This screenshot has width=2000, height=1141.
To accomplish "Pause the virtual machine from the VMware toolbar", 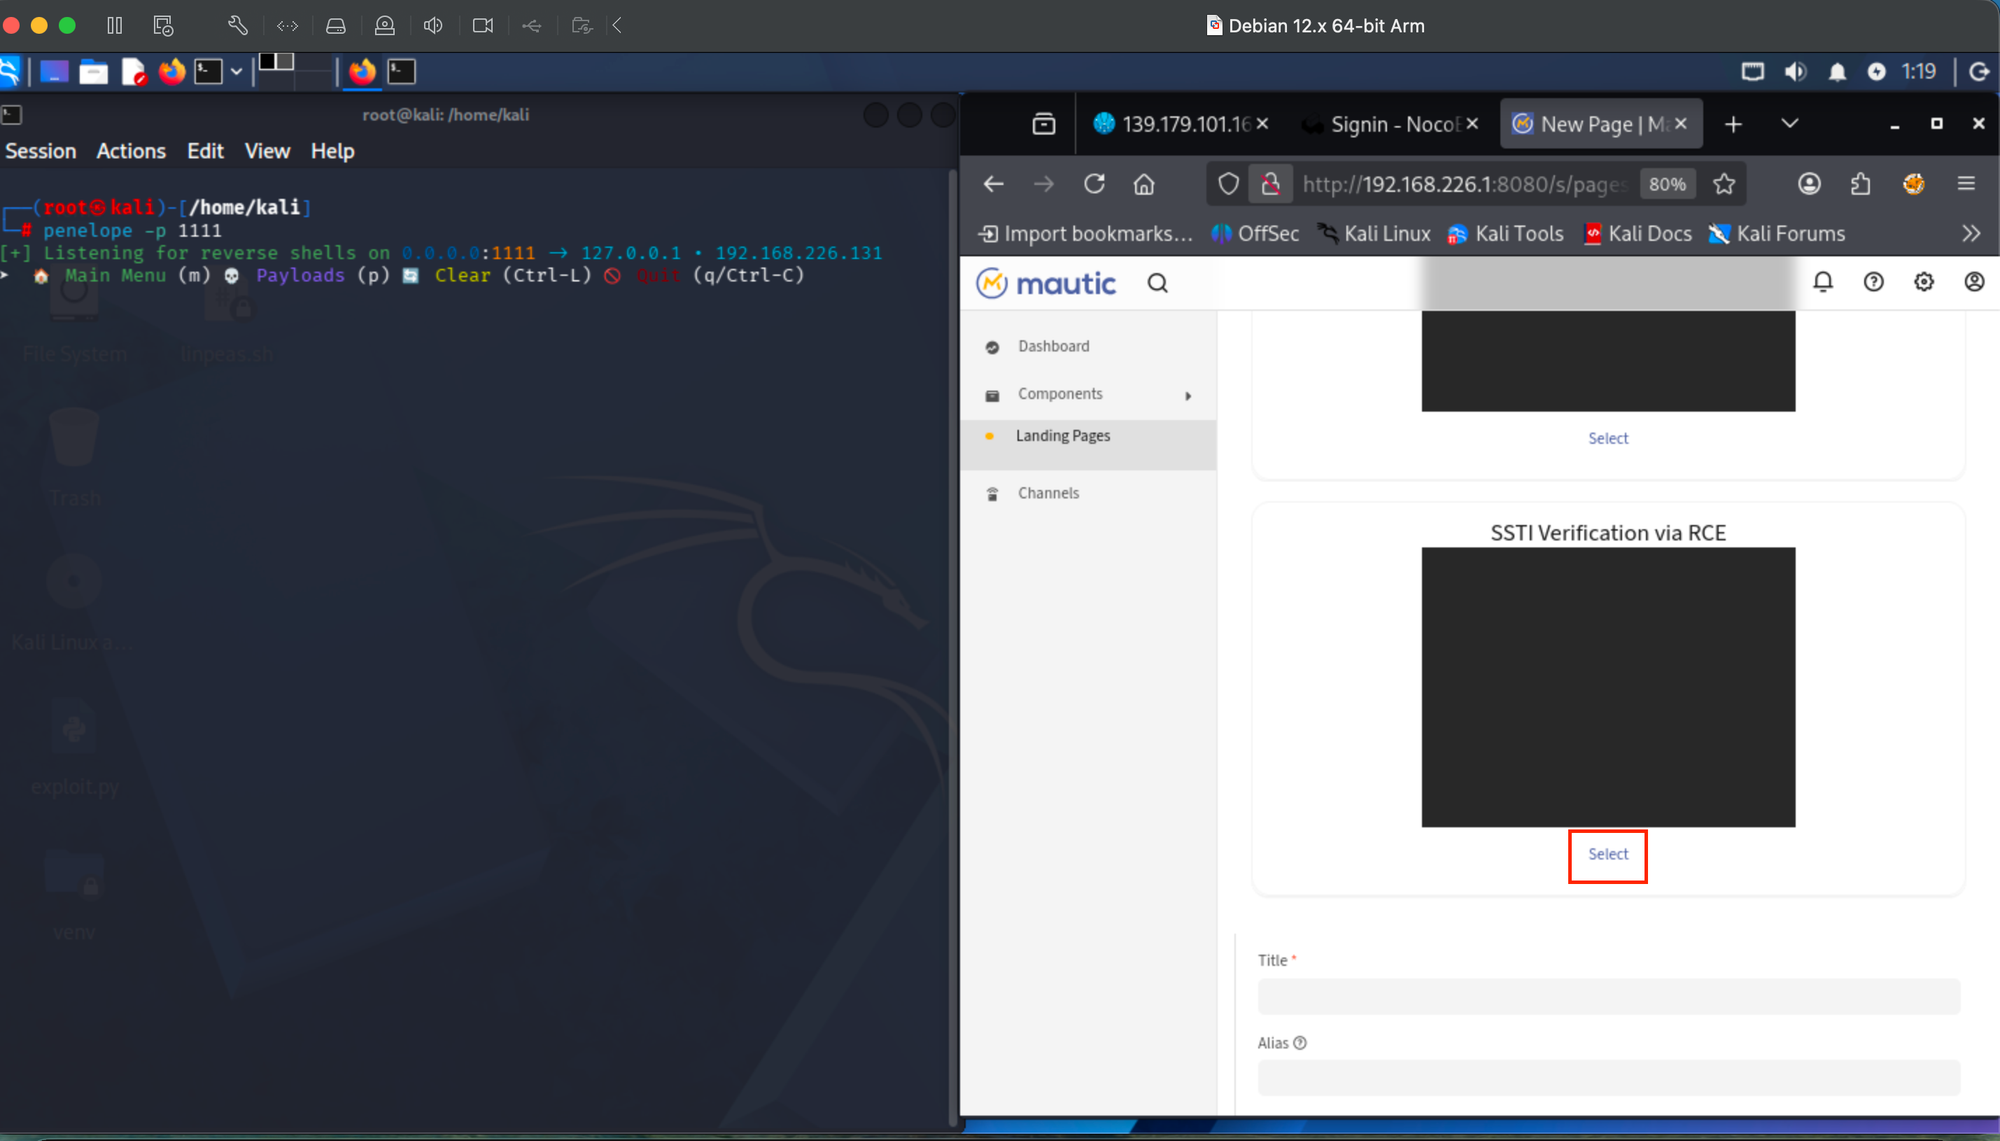I will click(115, 25).
